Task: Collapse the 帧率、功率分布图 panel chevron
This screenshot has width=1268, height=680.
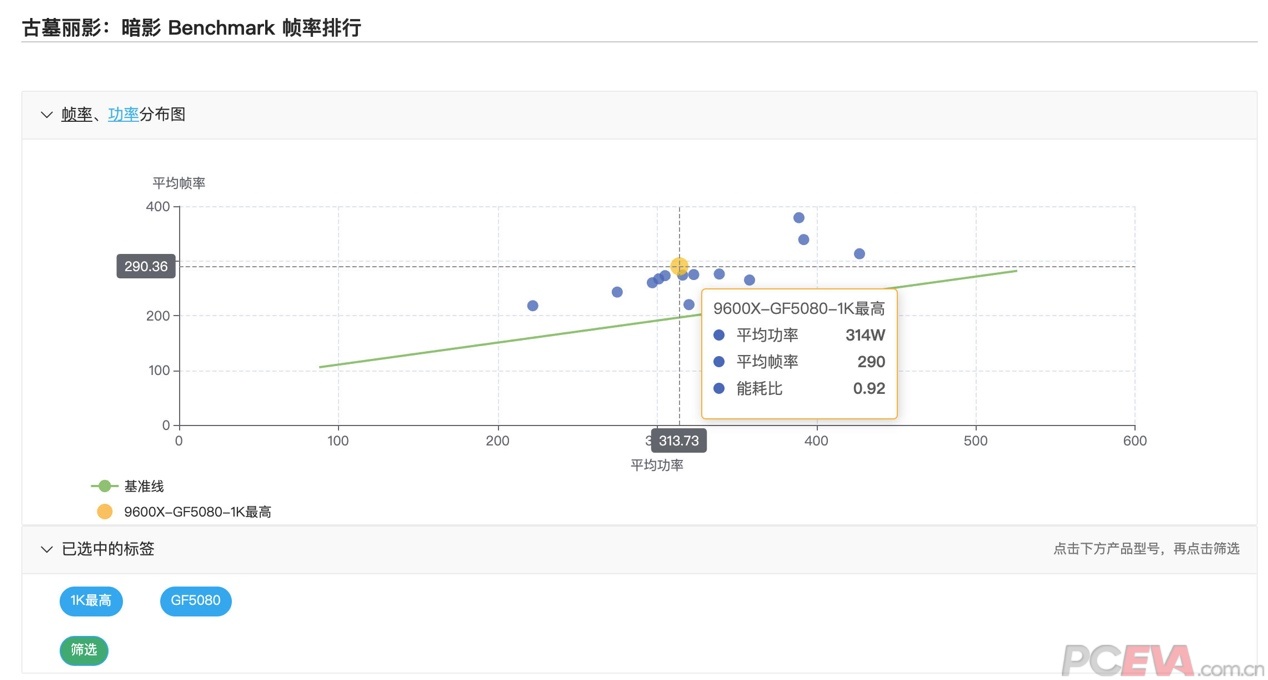Action: click(x=46, y=115)
